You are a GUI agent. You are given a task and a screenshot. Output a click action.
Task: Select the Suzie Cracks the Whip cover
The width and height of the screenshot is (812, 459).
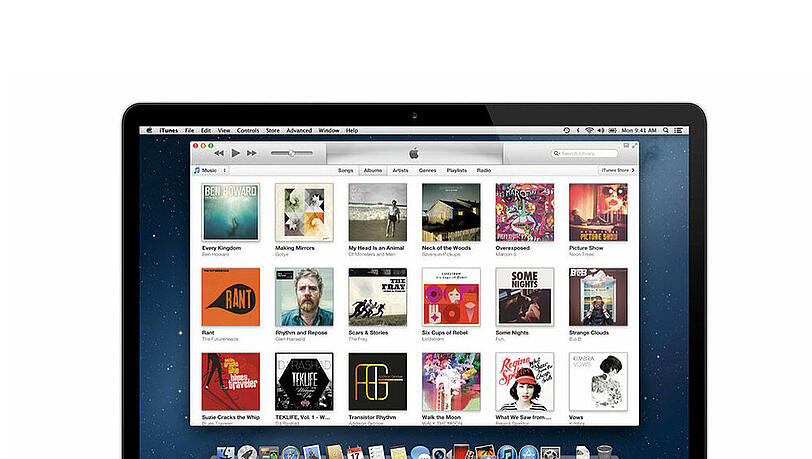click(230, 382)
